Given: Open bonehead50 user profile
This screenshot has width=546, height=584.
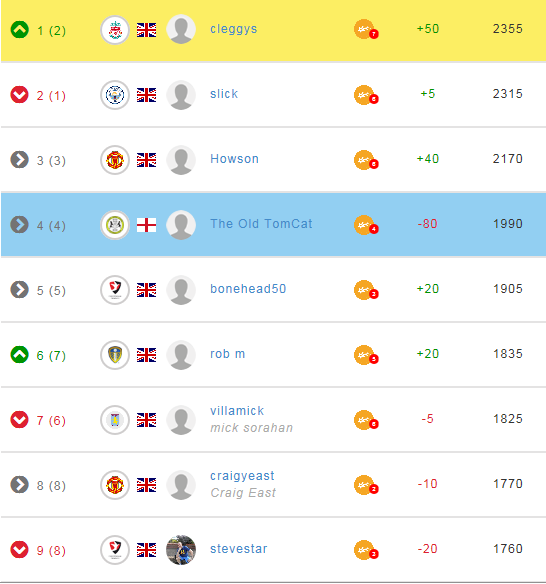Looking at the screenshot, I should tap(248, 289).
